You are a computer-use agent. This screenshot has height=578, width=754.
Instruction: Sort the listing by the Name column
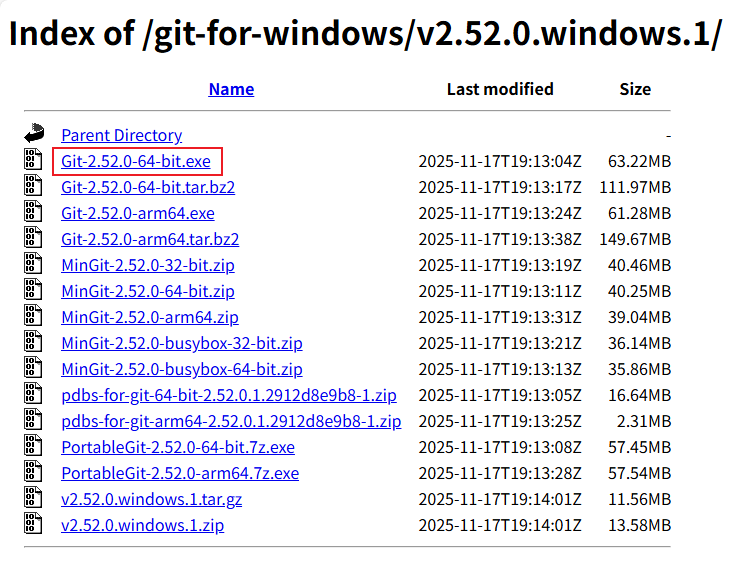[231, 89]
